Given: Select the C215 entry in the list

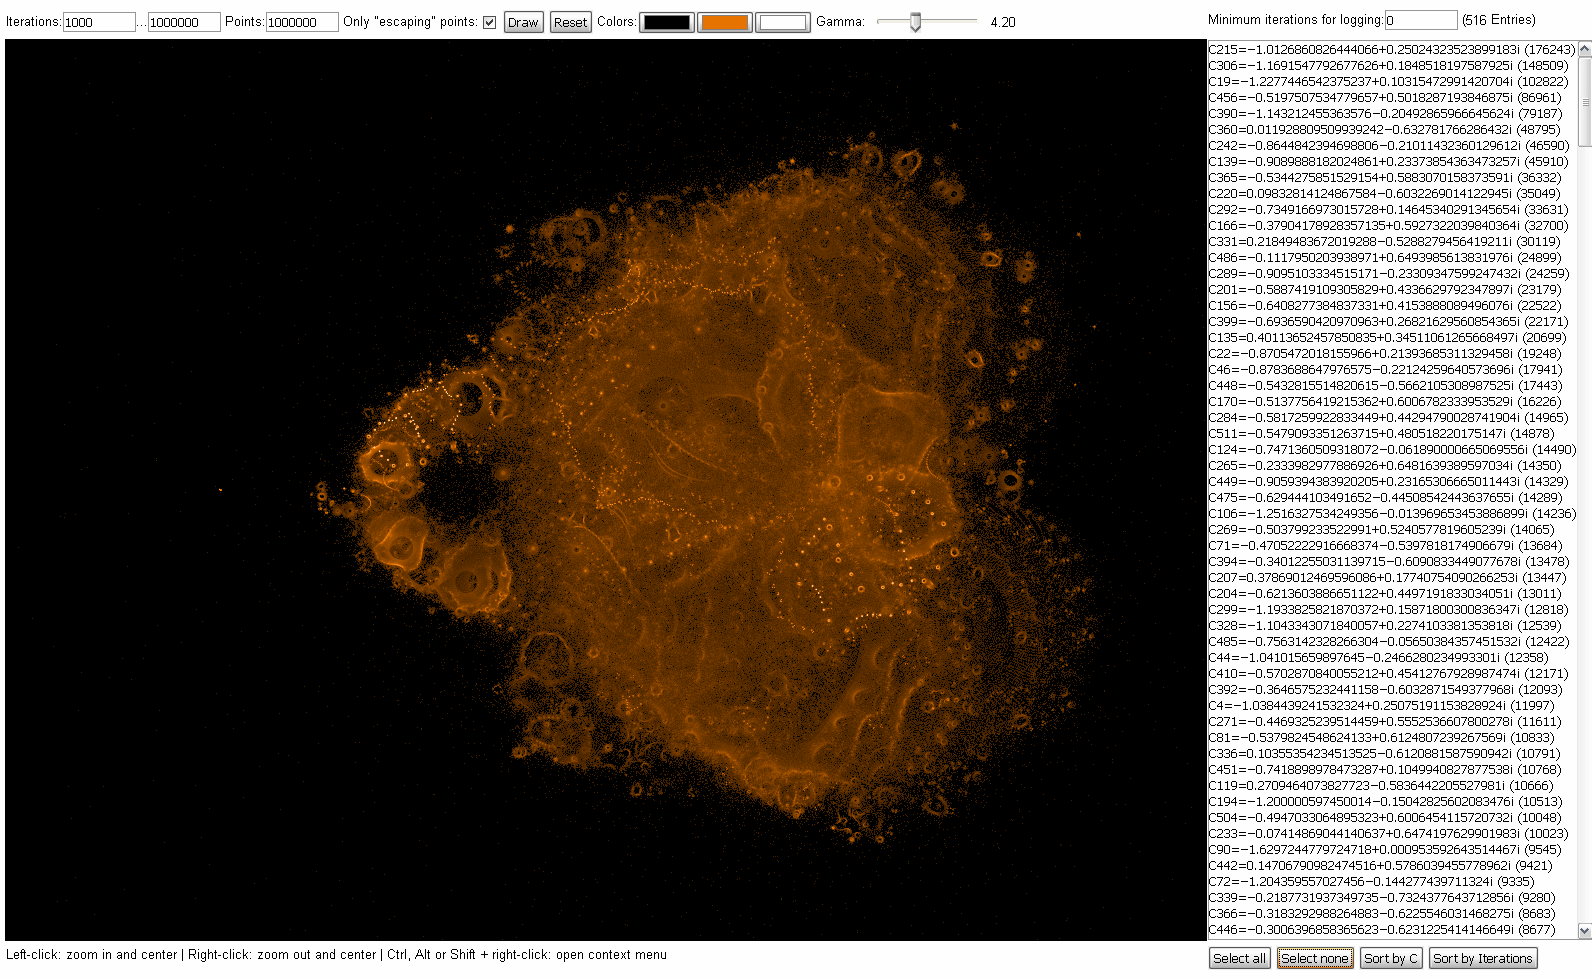Looking at the screenshot, I should 1391,49.
